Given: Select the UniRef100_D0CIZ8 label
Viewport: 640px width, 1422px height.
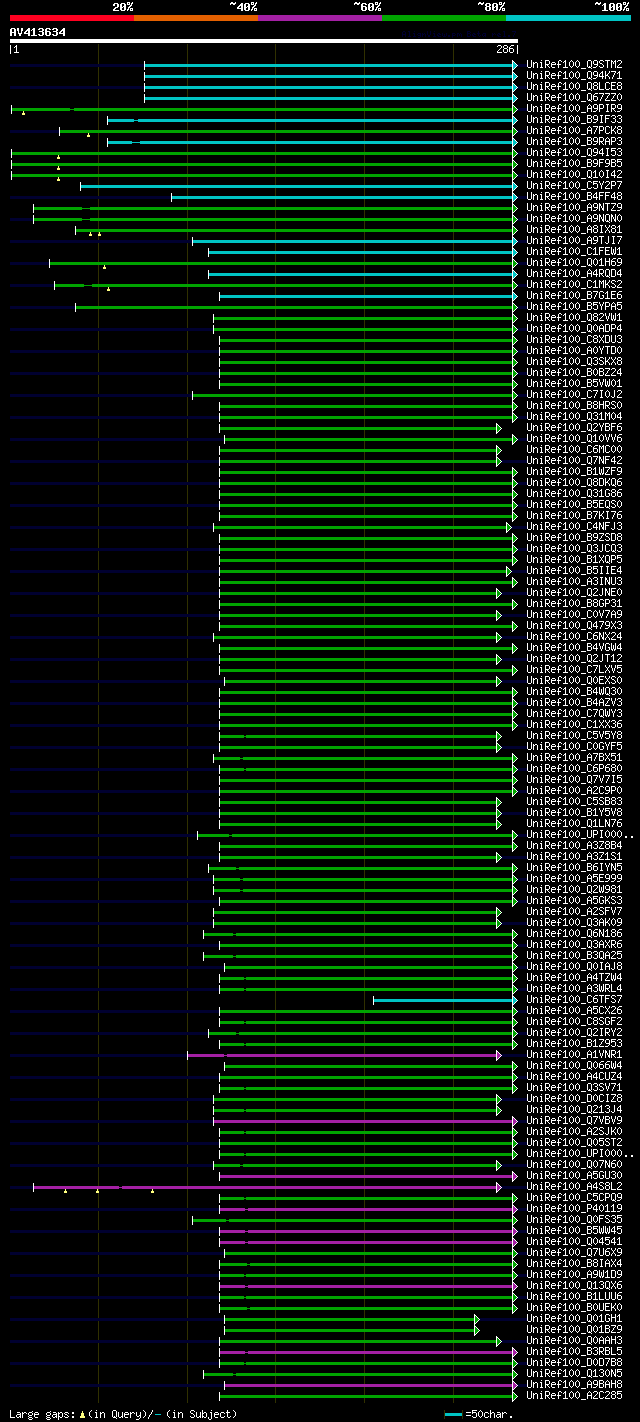Looking at the screenshot, I should pos(574,1099).
